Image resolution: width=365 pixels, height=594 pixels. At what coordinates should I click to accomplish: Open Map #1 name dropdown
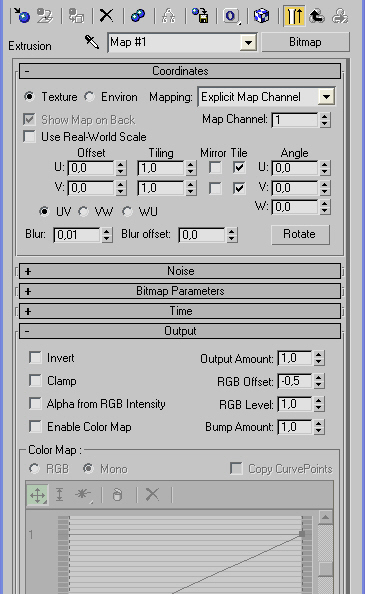click(x=248, y=42)
